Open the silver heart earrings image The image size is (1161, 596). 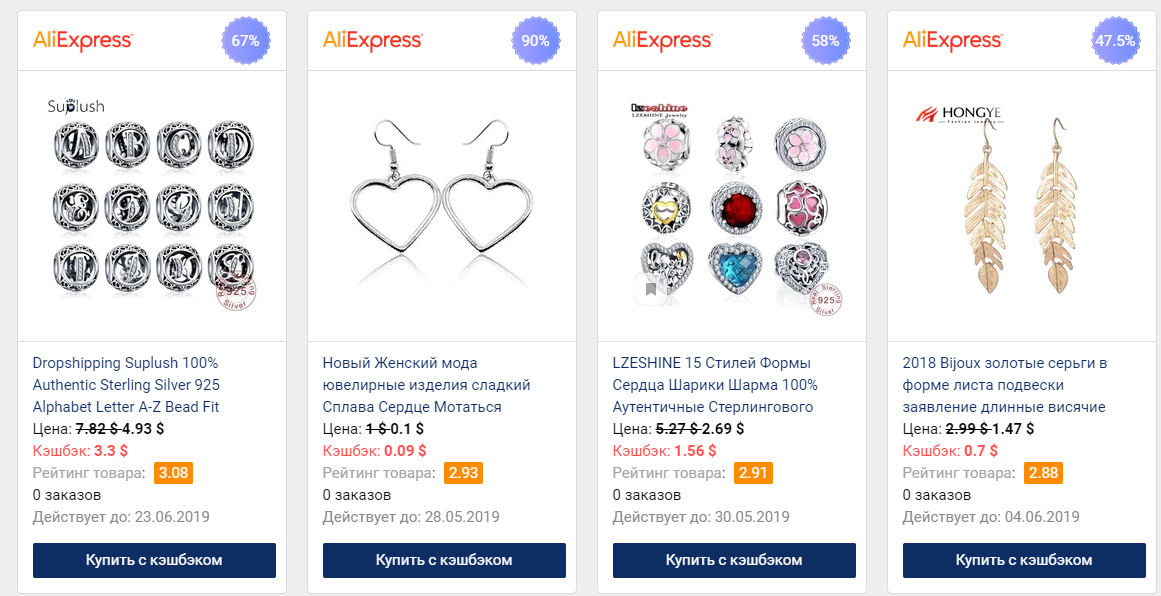442,206
